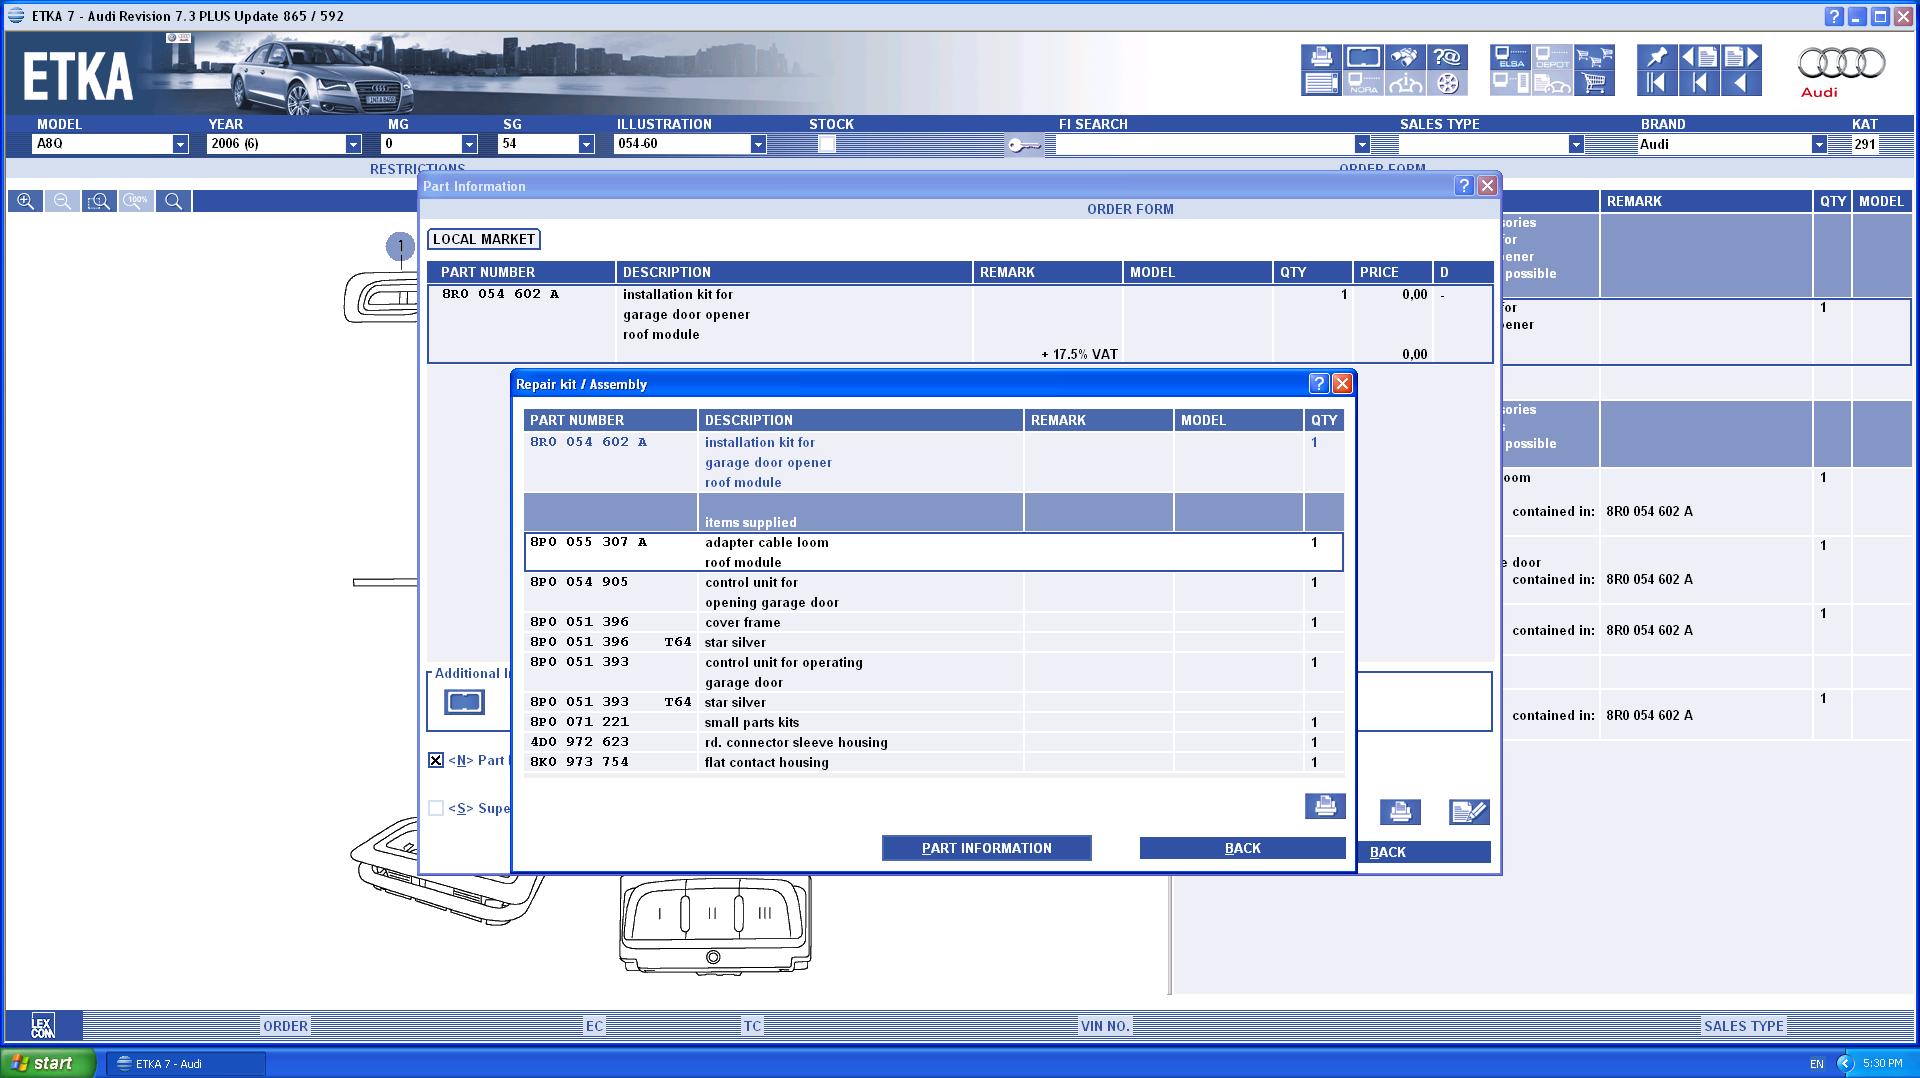
Task: Click the printer icon in top toolbar
Action: pos(1321,57)
